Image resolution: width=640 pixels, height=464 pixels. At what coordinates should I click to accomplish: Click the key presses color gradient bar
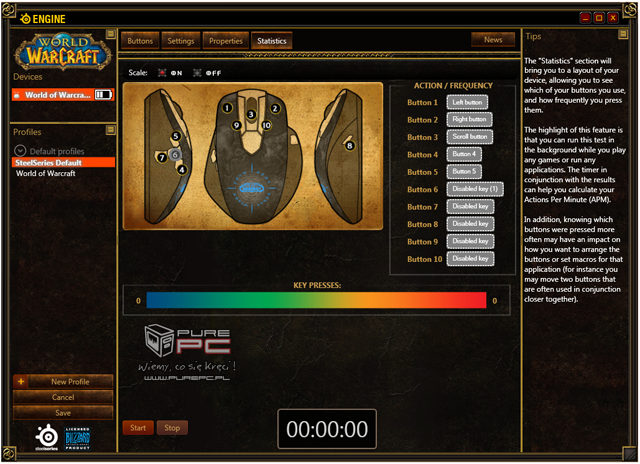(316, 300)
